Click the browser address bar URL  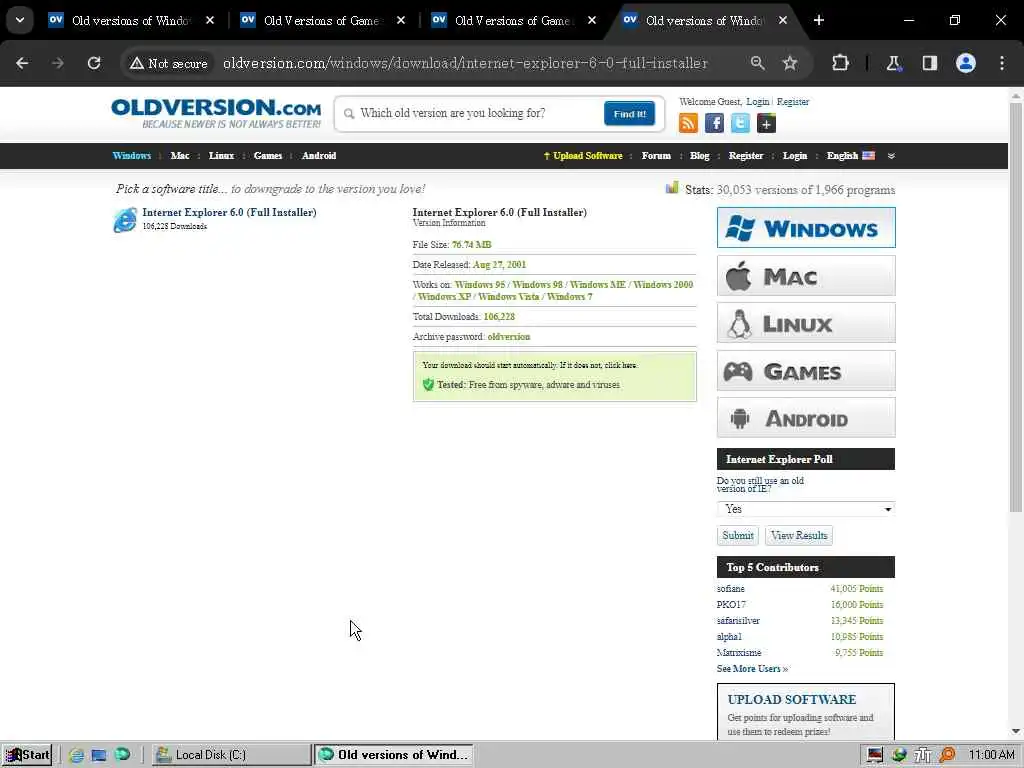tap(465, 63)
